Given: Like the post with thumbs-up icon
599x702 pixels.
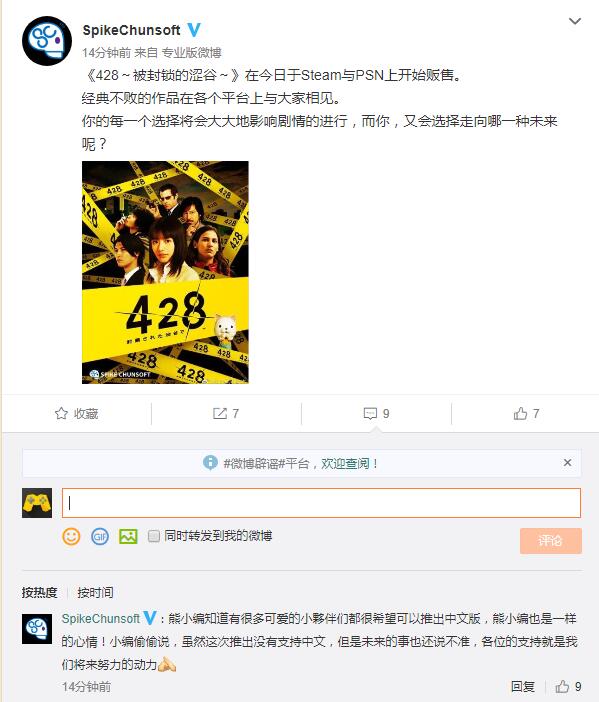Looking at the screenshot, I should pos(520,413).
